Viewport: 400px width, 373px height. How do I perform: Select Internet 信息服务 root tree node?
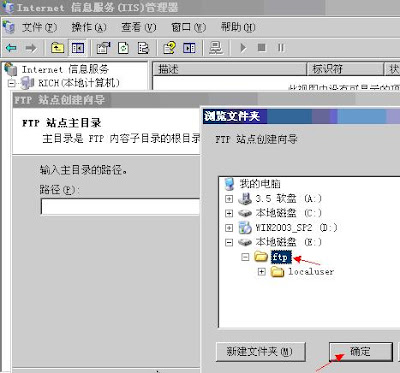click(x=65, y=69)
